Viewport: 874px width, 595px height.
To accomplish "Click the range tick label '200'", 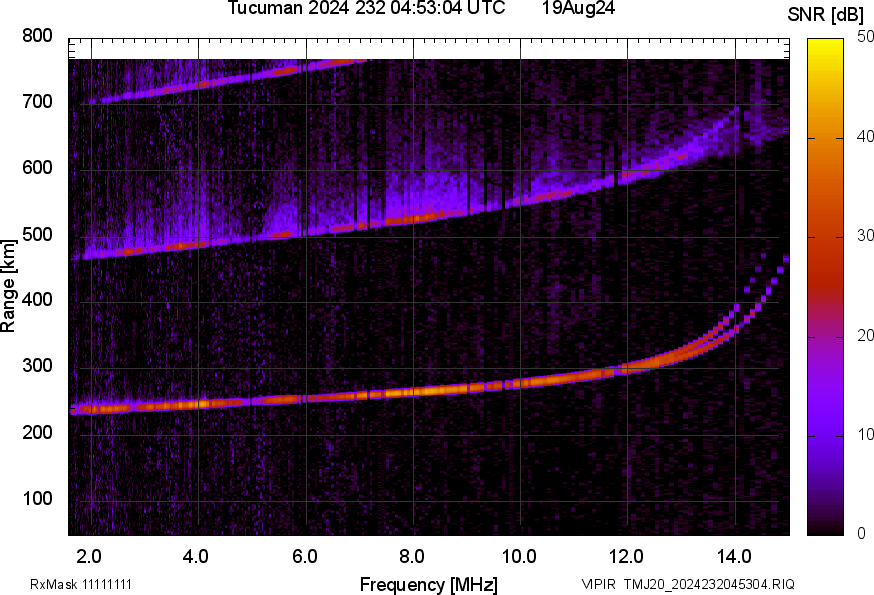I will [37, 432].
